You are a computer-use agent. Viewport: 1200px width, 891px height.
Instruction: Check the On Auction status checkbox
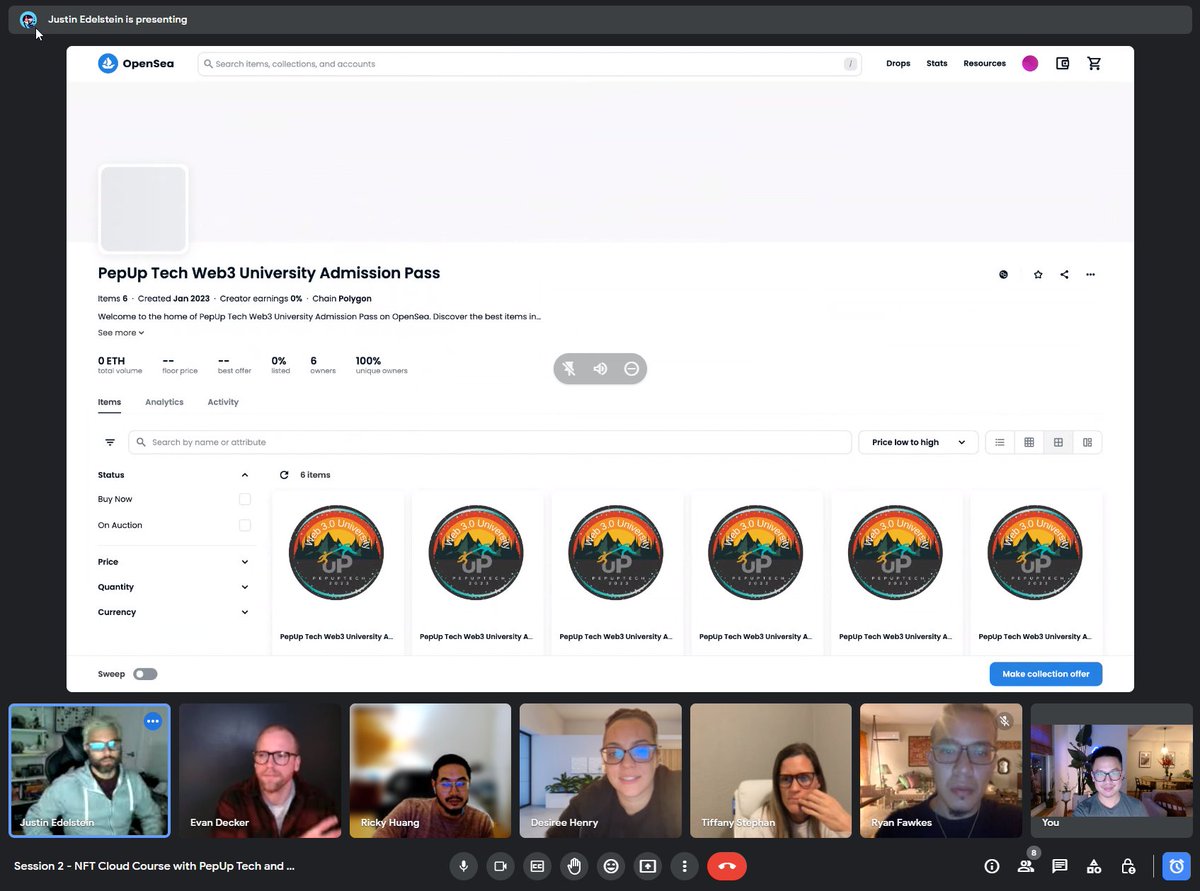click(x=245, y=525)
